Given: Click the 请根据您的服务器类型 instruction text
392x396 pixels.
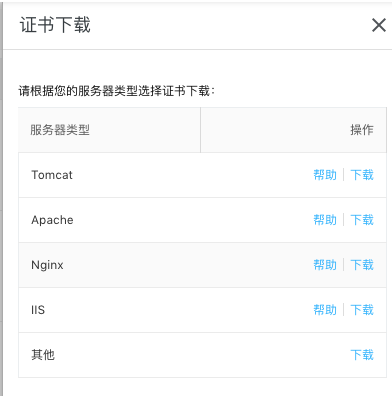Looking at the screenshot, I should coord(117,91).
